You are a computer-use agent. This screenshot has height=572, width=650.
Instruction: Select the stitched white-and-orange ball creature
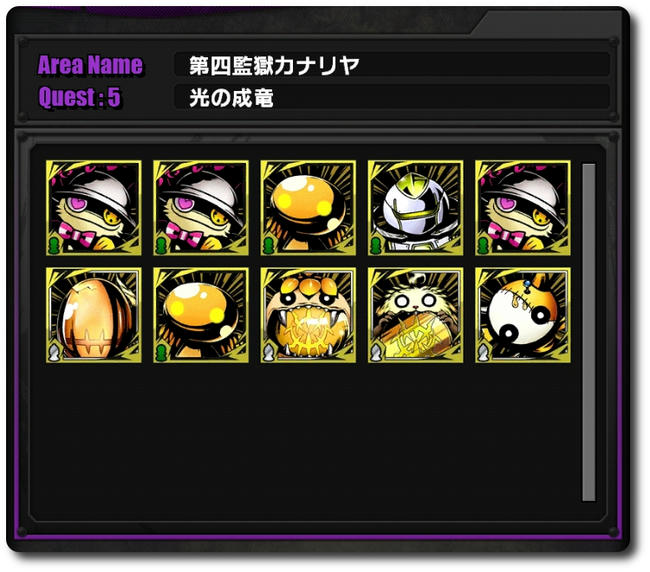pos(523,315)
